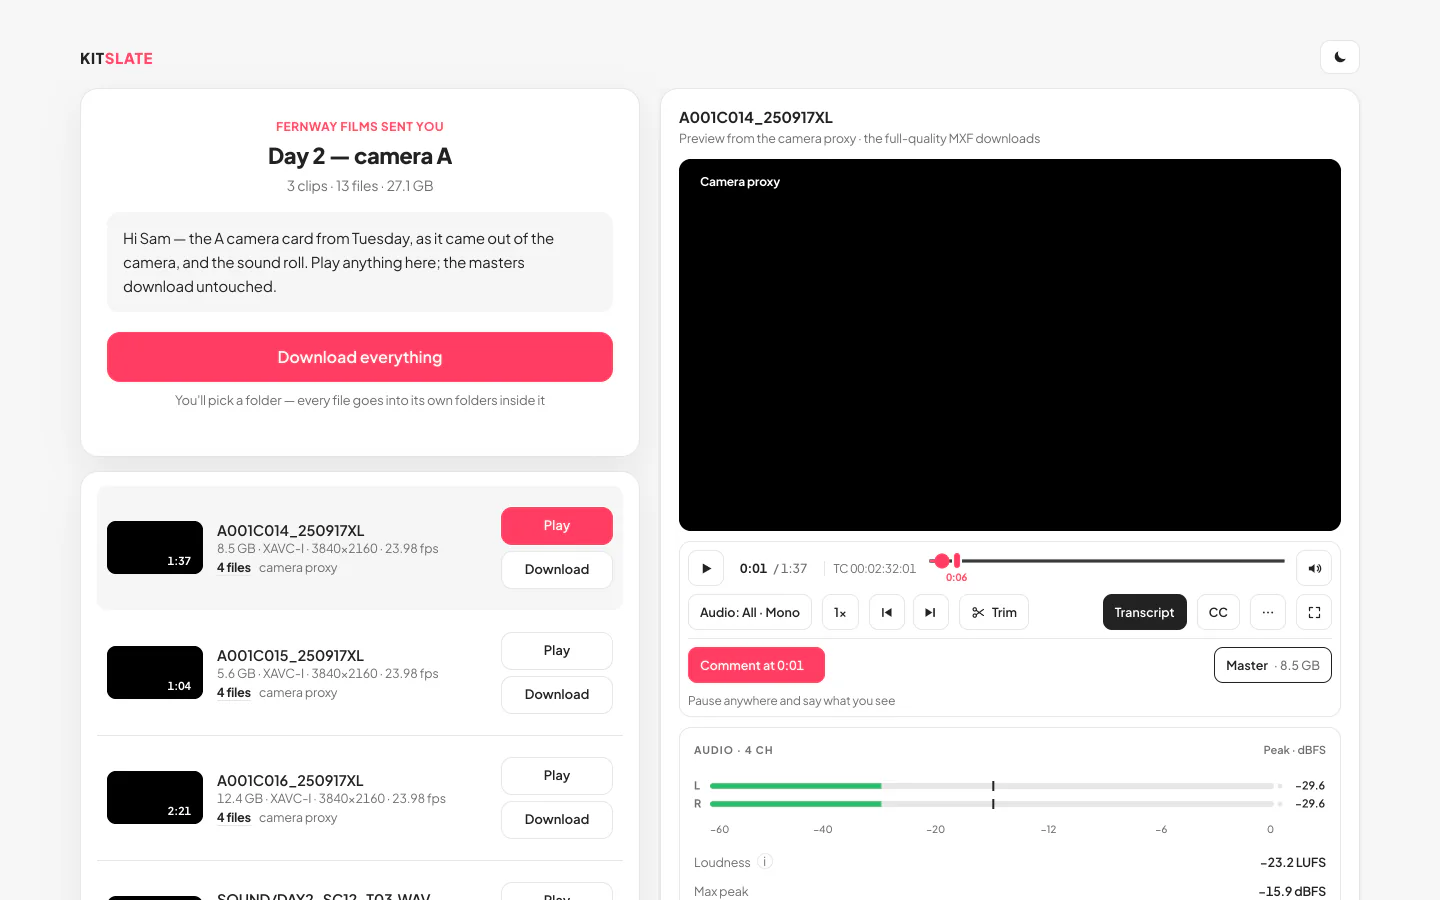
Task: Toggle CC closed captions
Action: click(x=1218, y=612)
